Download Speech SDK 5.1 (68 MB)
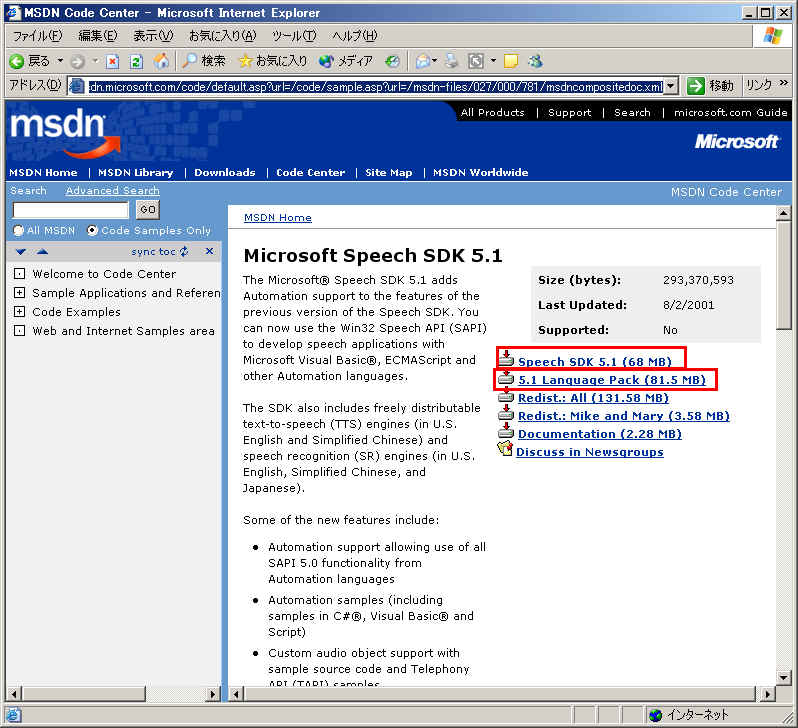The image size is (798, 728). click(x=594, y=362)
